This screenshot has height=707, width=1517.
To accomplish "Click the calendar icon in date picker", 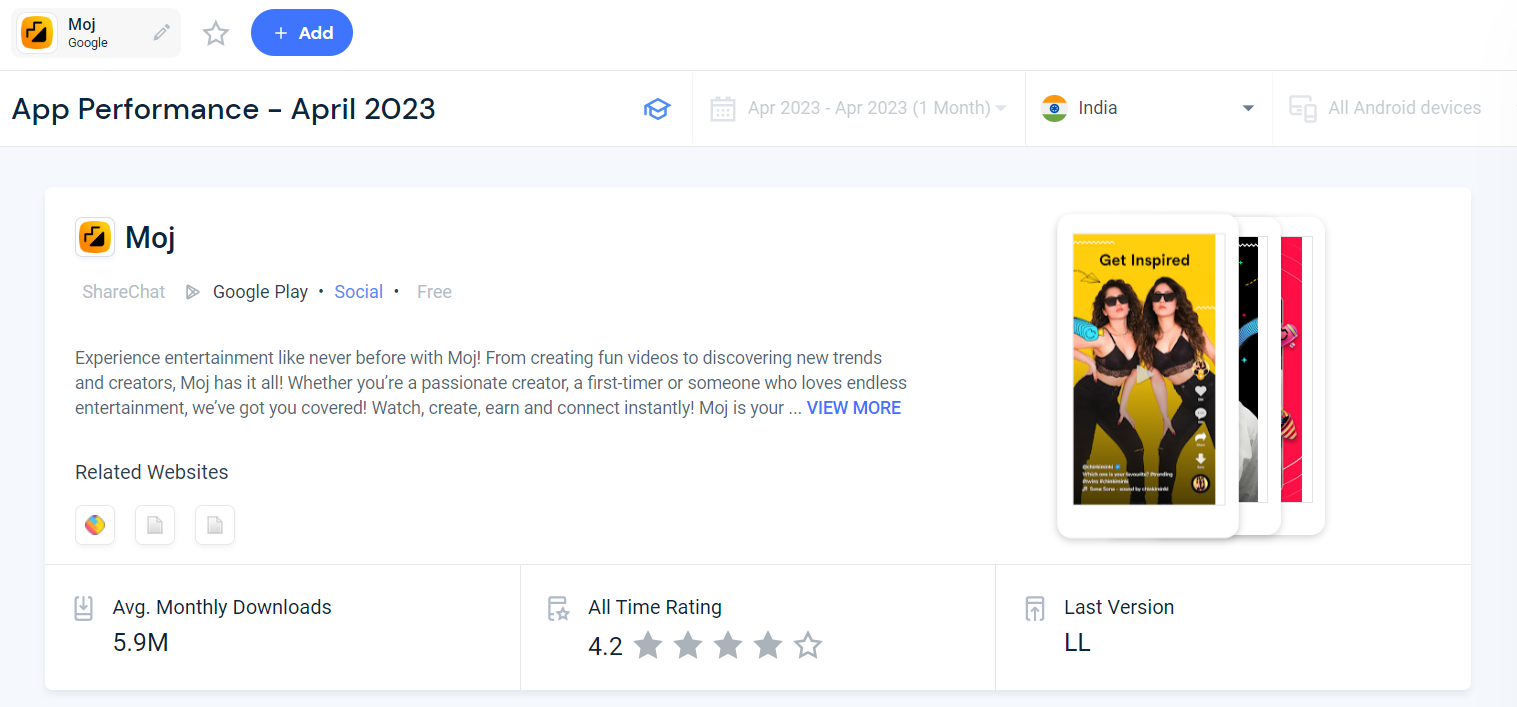I will tap(723, 108).
